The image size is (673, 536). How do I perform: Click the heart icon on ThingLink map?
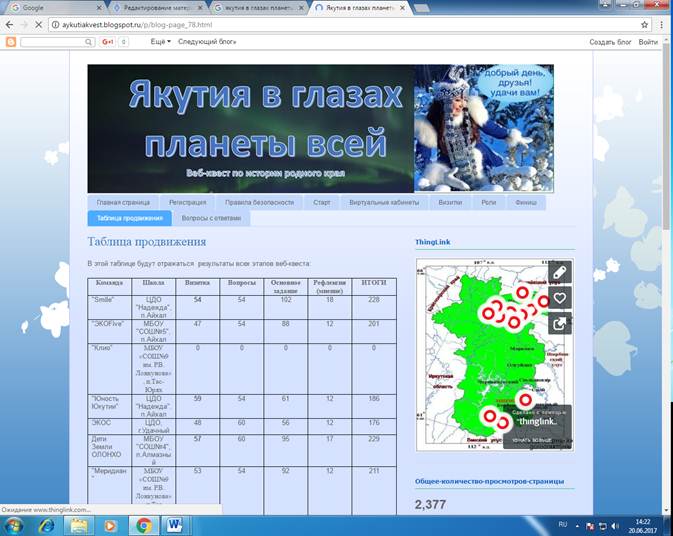click(x=560, y=298)
